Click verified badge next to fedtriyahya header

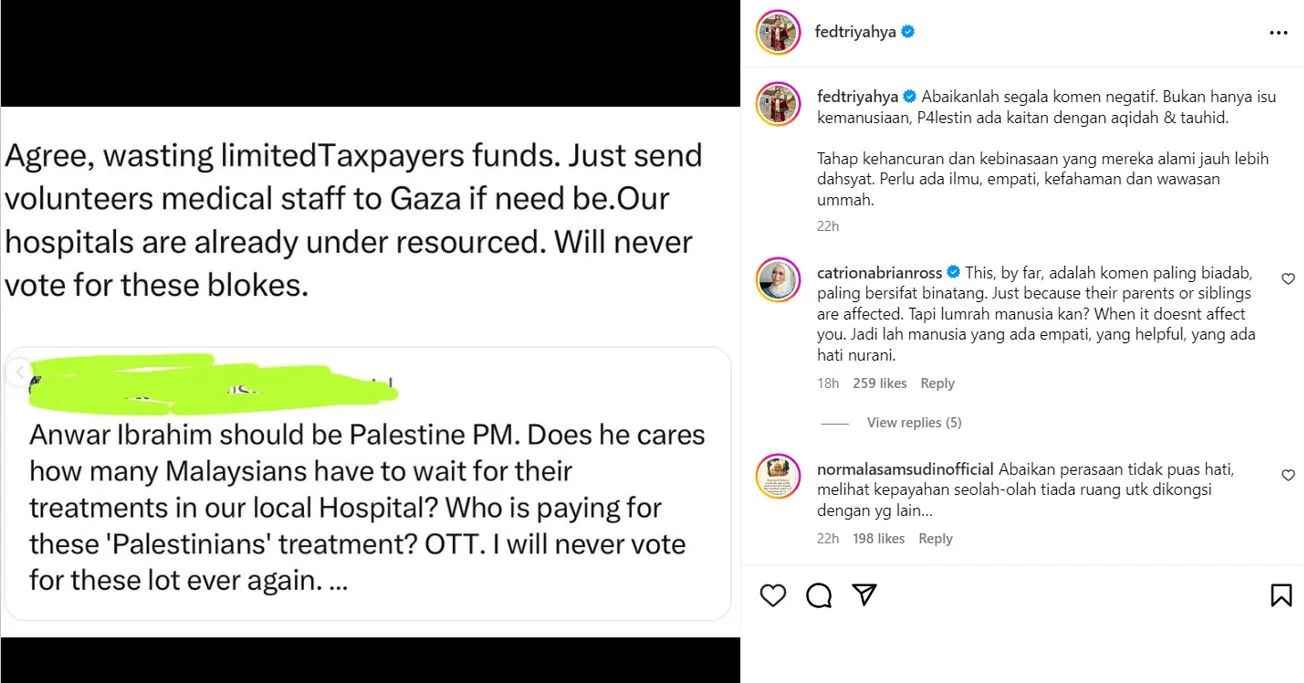pyautogui.click(x=908, y=32)
